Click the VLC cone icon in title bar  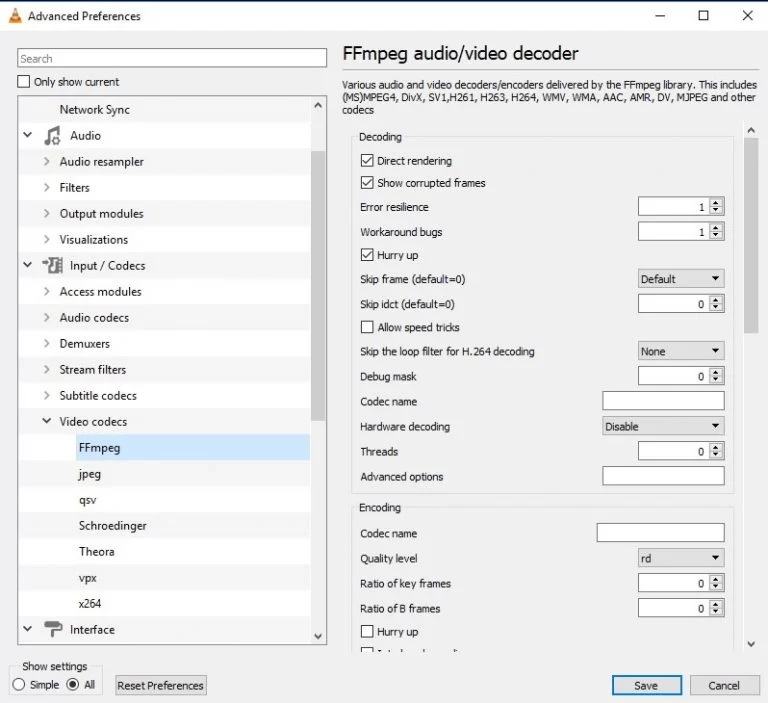point(14,16)
